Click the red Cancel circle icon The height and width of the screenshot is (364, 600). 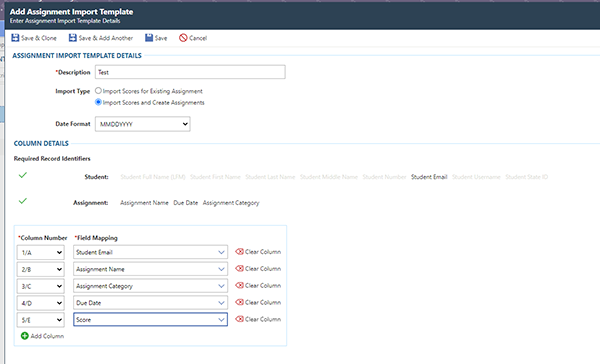tap(183, 38)
